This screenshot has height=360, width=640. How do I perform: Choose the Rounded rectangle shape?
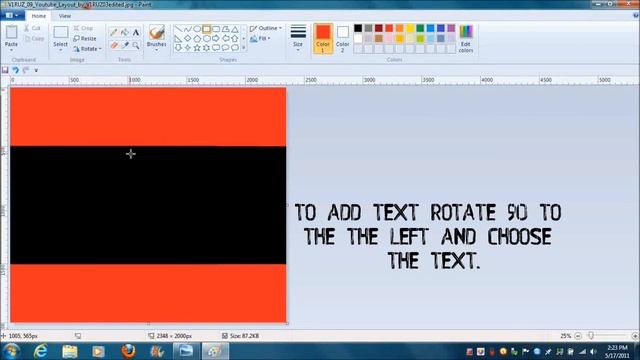coord(216,29)
